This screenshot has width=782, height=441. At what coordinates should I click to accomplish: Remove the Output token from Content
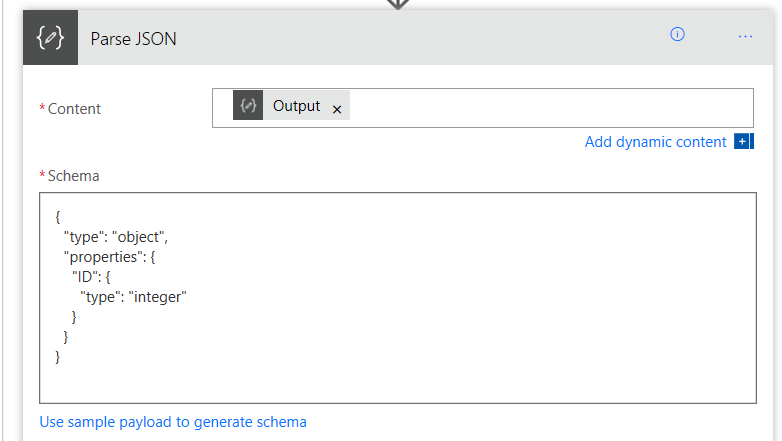coord(337,109)
